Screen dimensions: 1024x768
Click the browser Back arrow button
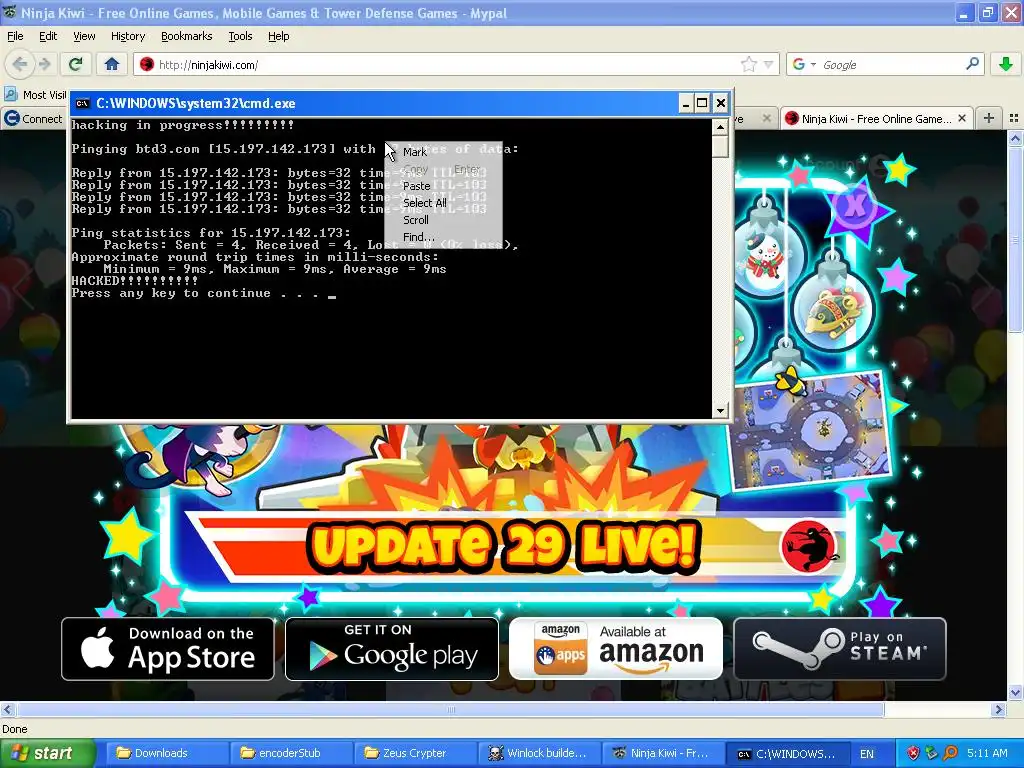(x=20, y=64)
